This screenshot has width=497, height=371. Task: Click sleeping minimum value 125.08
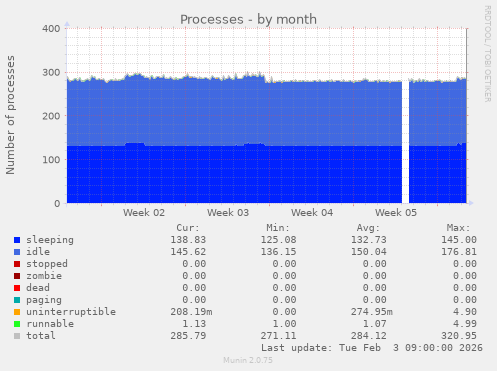pos(279,240)
